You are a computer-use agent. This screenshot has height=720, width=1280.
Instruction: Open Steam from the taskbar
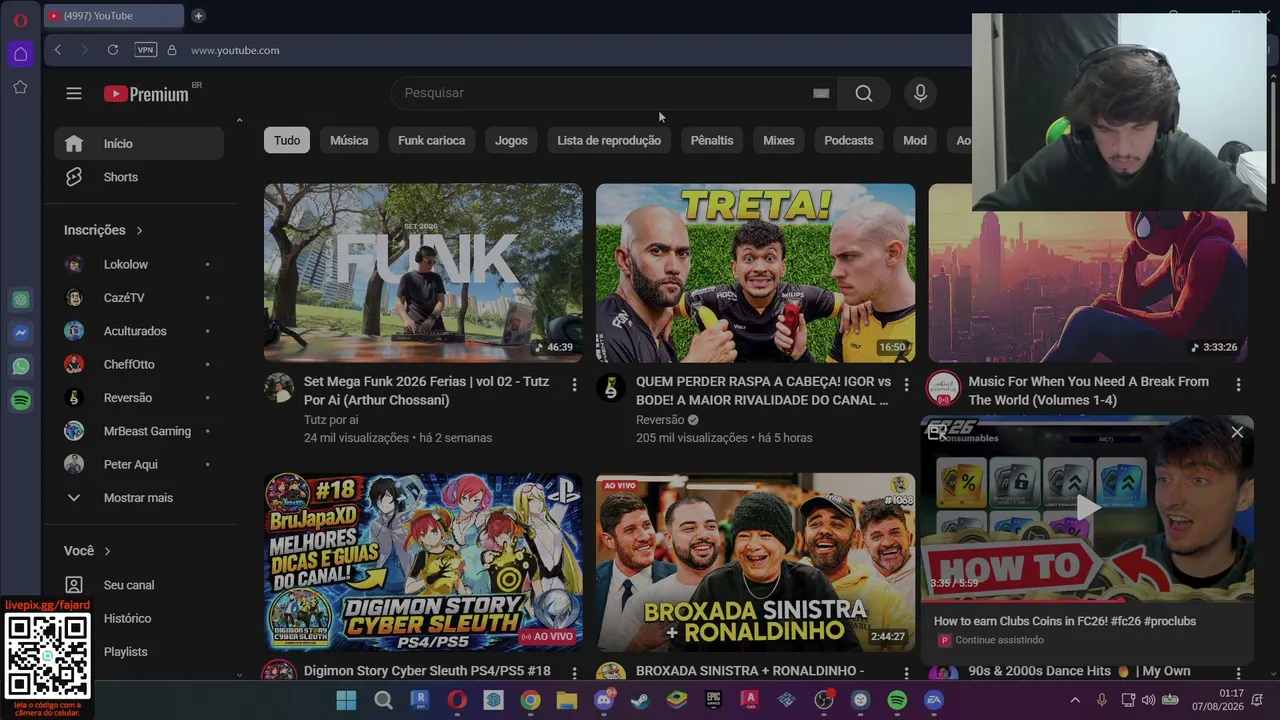(640, 700)
